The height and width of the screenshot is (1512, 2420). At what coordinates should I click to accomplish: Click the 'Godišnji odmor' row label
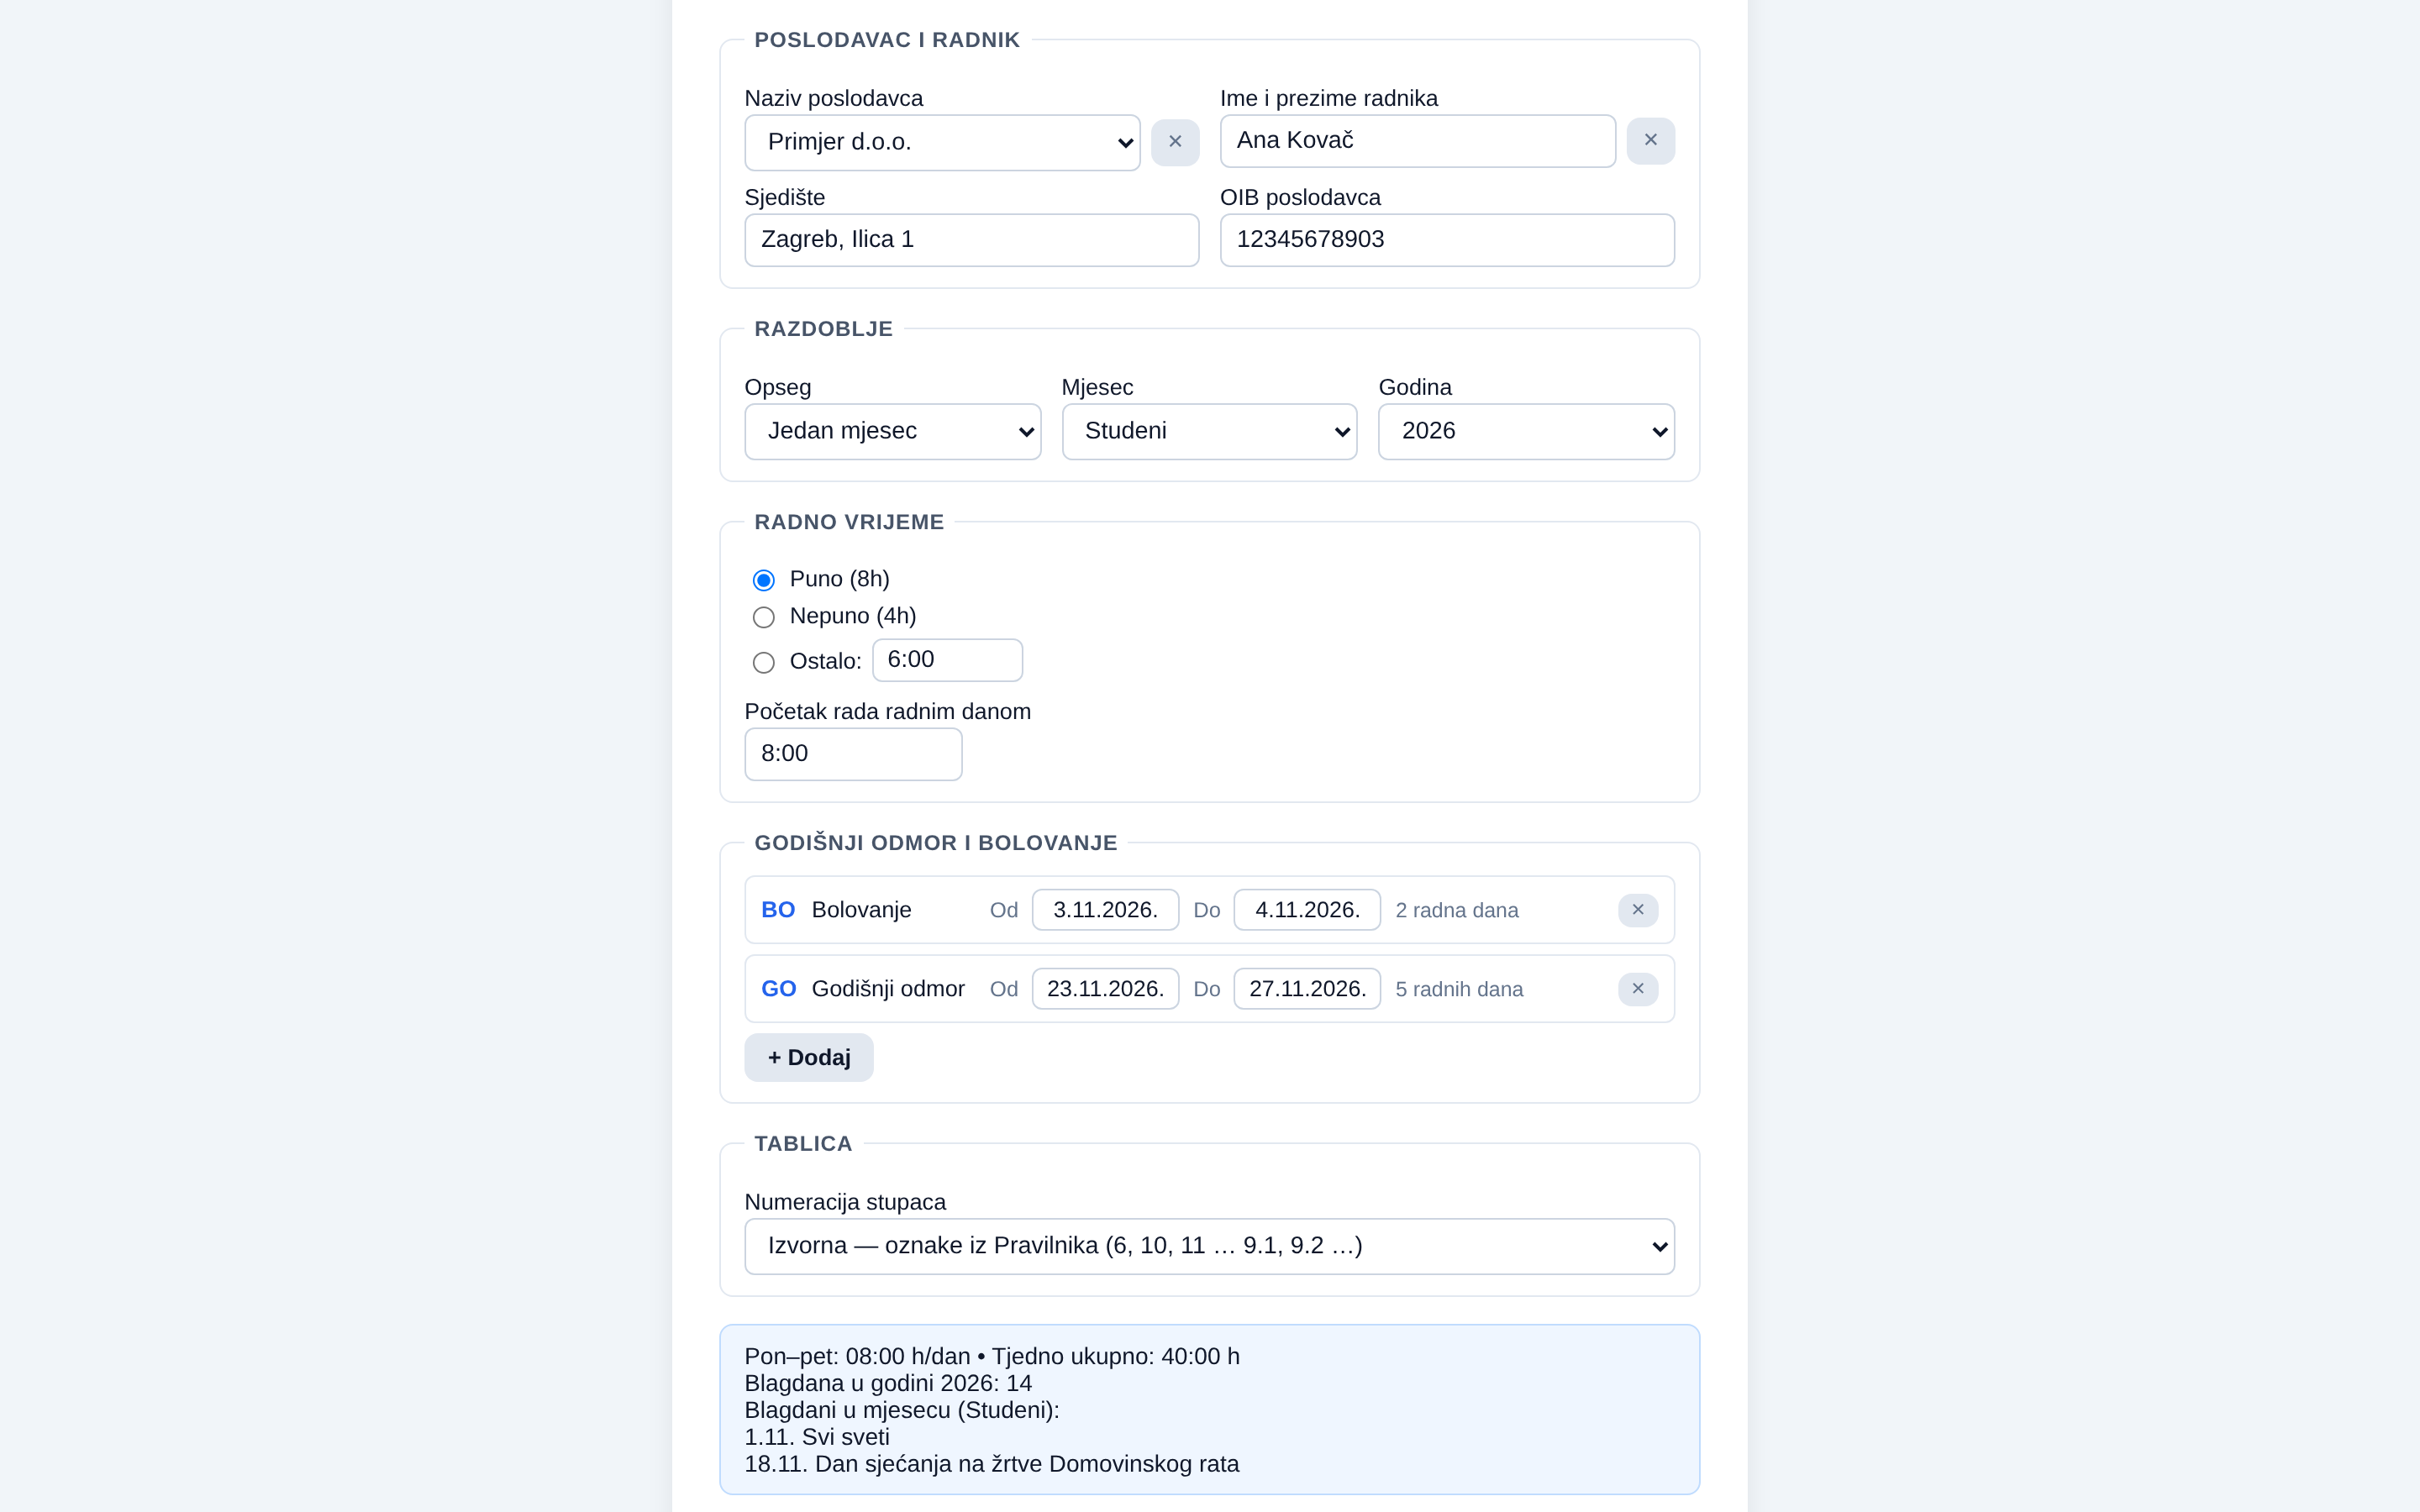coord(888,989)
